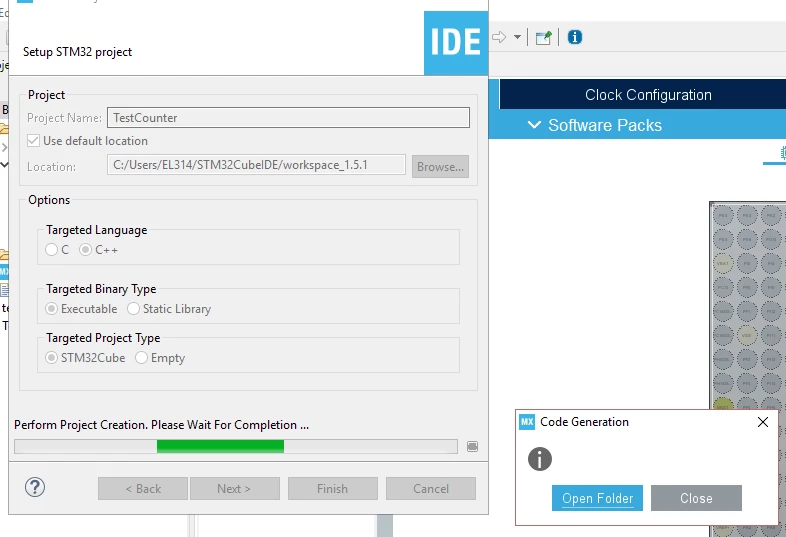Click the blue information icon in toolbar
Image resolution: width=786 pixels, height=537 pixels.
tap(574, 37)
